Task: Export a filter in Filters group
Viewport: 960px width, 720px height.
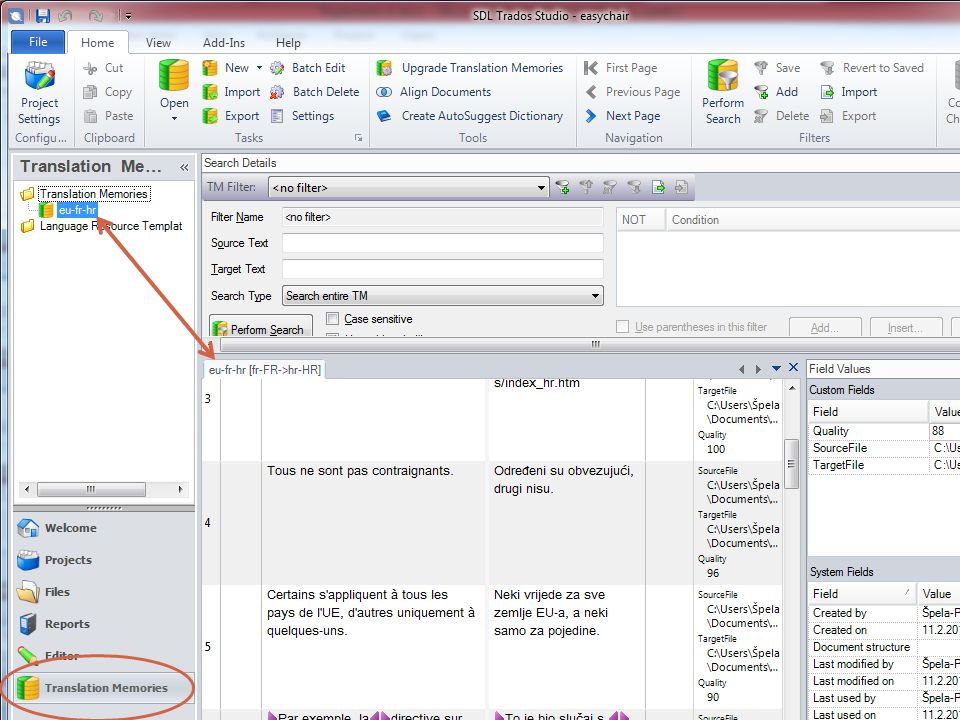Action: click(848, 116)
